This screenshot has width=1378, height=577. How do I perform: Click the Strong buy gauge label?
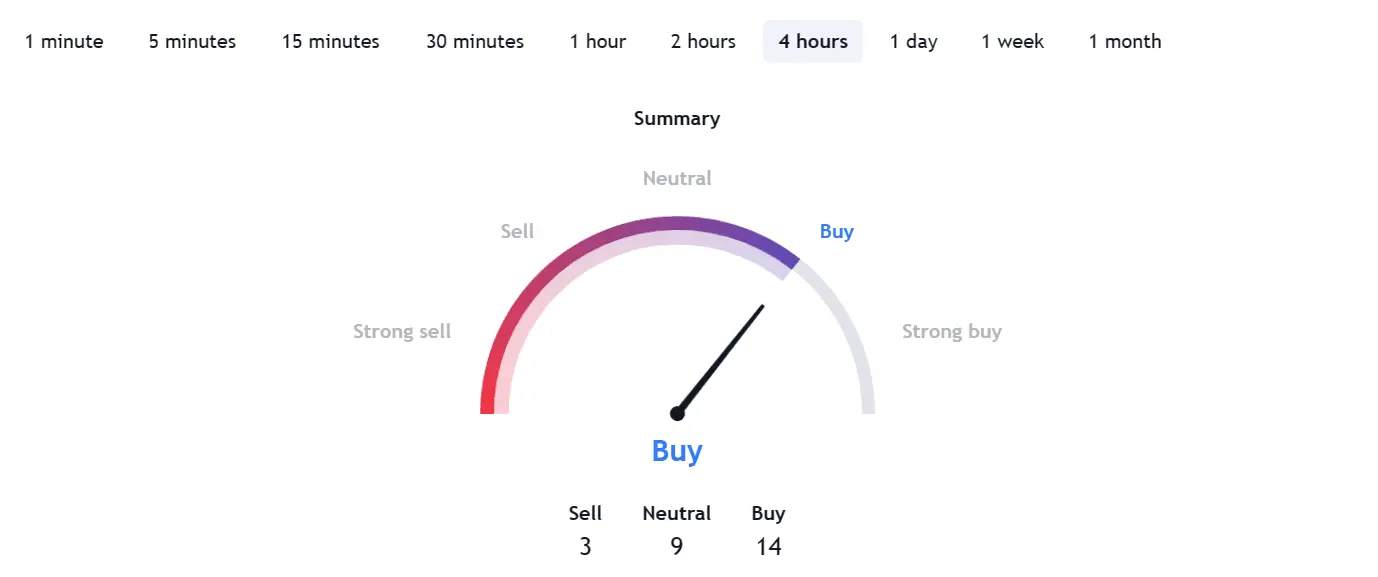coord(952,331)
